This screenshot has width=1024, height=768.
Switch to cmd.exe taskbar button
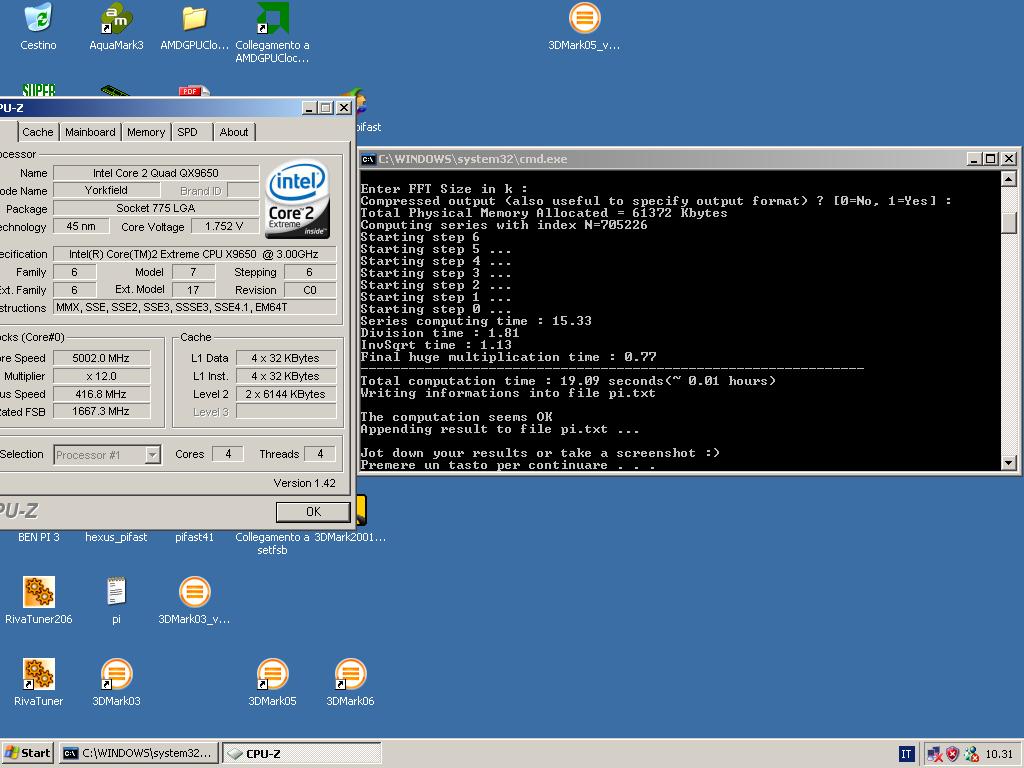coord(138,754)
